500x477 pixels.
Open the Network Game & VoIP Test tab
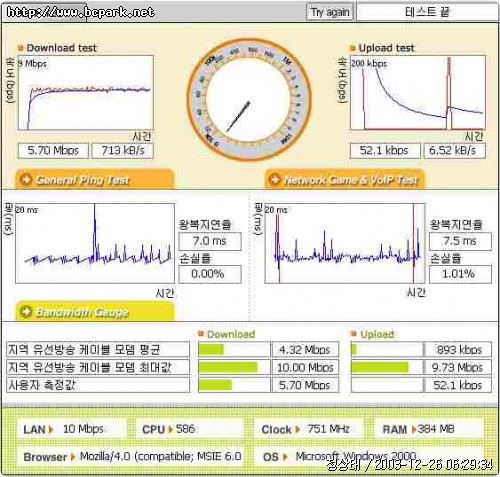345,180
